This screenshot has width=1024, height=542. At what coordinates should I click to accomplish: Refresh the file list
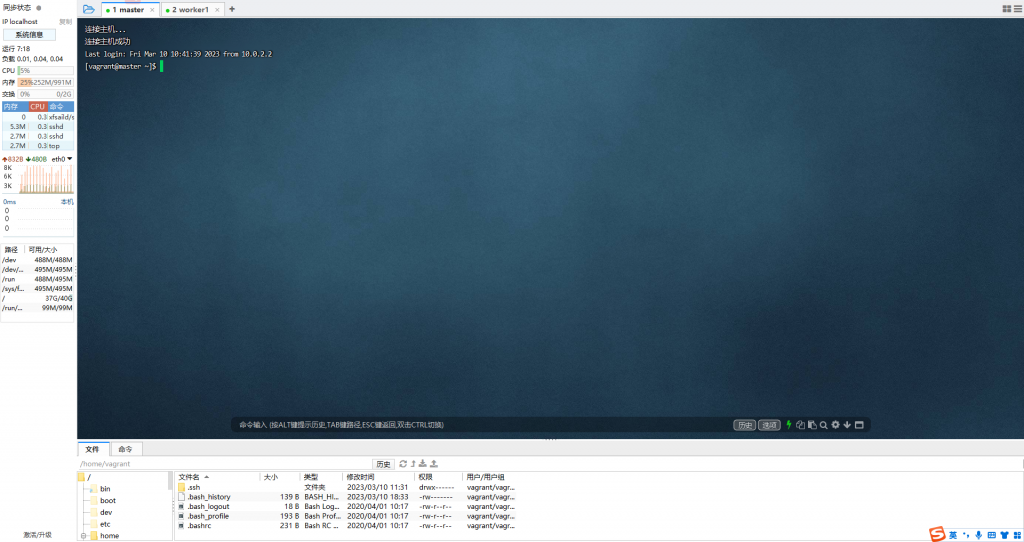[403, 464]
